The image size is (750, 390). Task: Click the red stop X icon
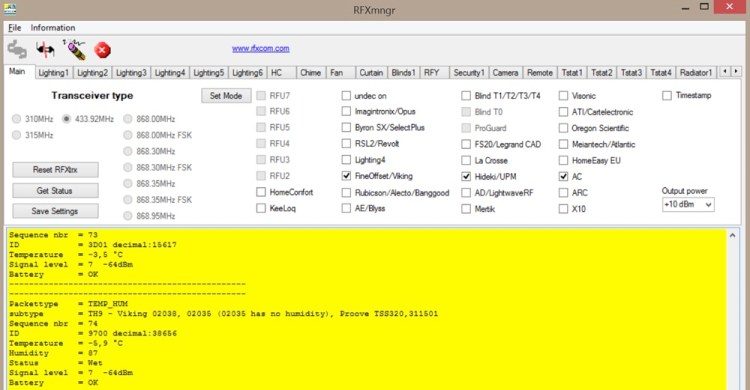pyautogui.click(x=102, y=50)
